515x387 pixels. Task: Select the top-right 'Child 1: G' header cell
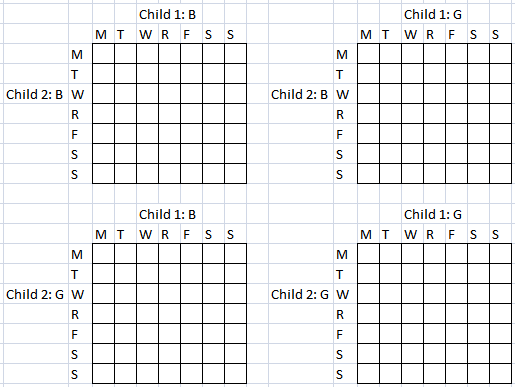433,15
